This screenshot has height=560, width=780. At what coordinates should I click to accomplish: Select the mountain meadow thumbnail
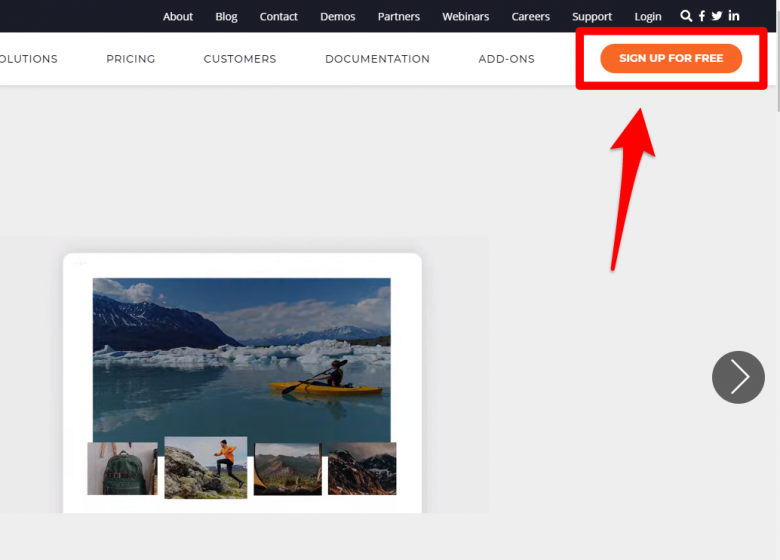pyautogui.click(x=288, y=469)
